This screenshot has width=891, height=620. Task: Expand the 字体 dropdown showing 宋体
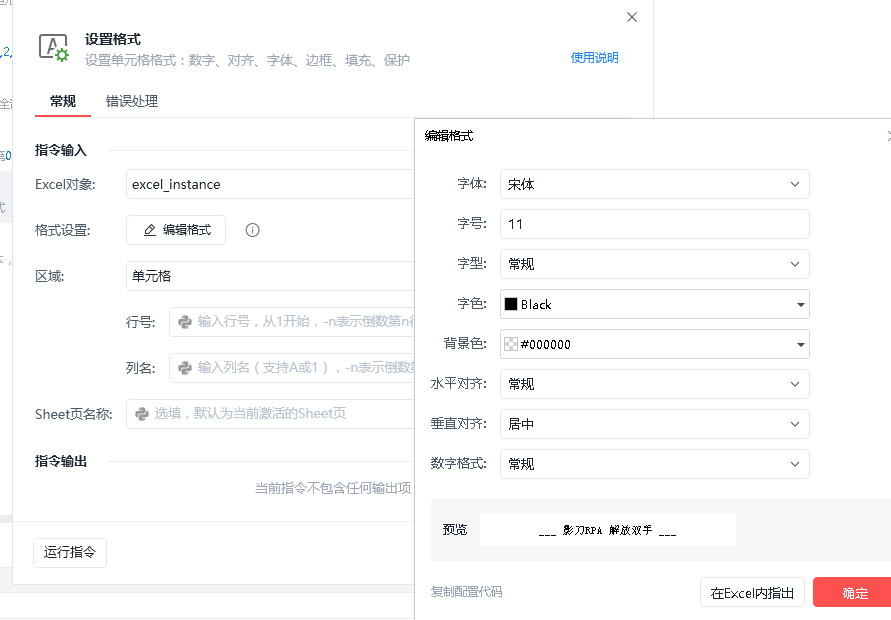tap(655, 184)
